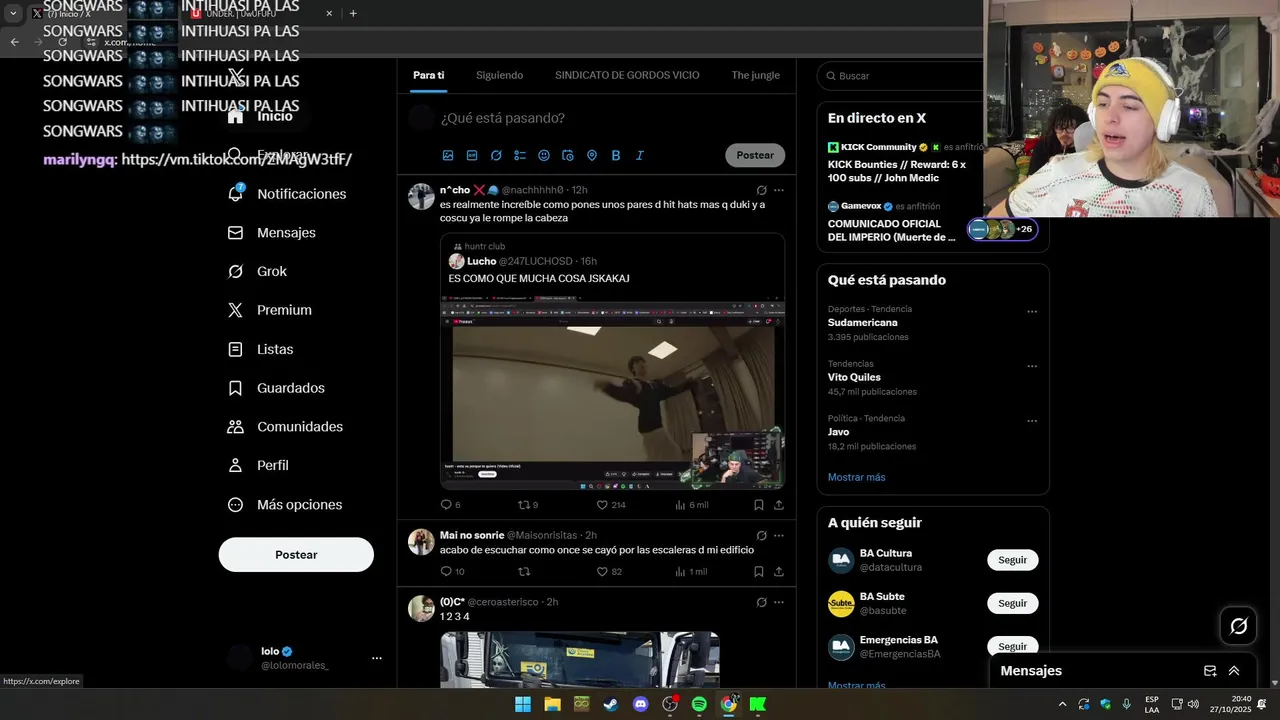Image resolution: width=1280 pixels, height=720 pixels.
Task: Open more options on n^cho's post
Action: point(779,190)
